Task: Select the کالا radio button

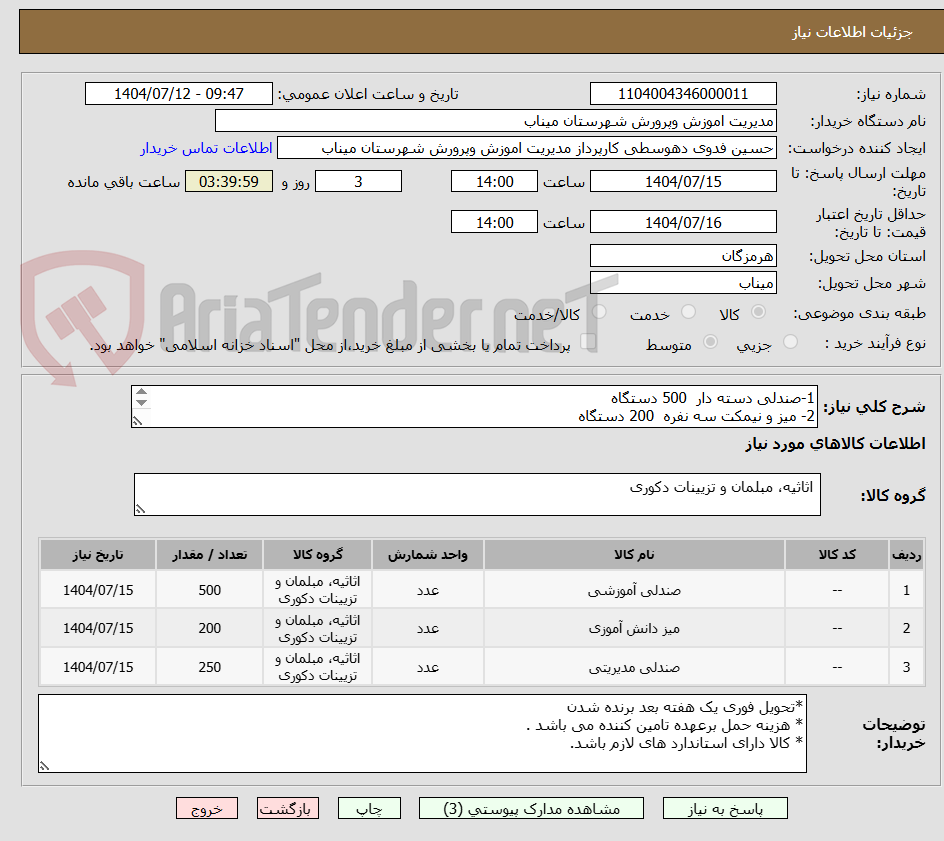Action: pos(760,311)
